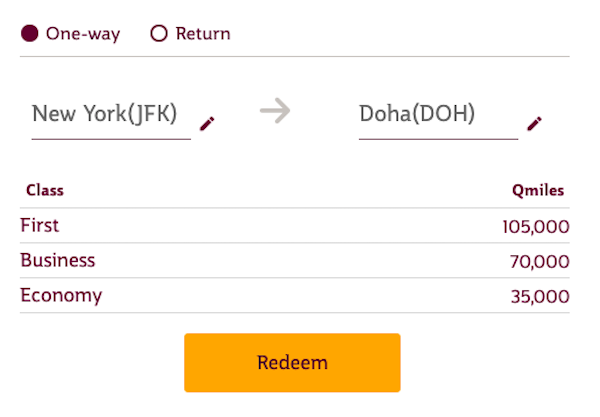The height and width of the screenshot is (417, 600).
Task: Select the Return radio button circle
Action: click(x=158, y=34)
